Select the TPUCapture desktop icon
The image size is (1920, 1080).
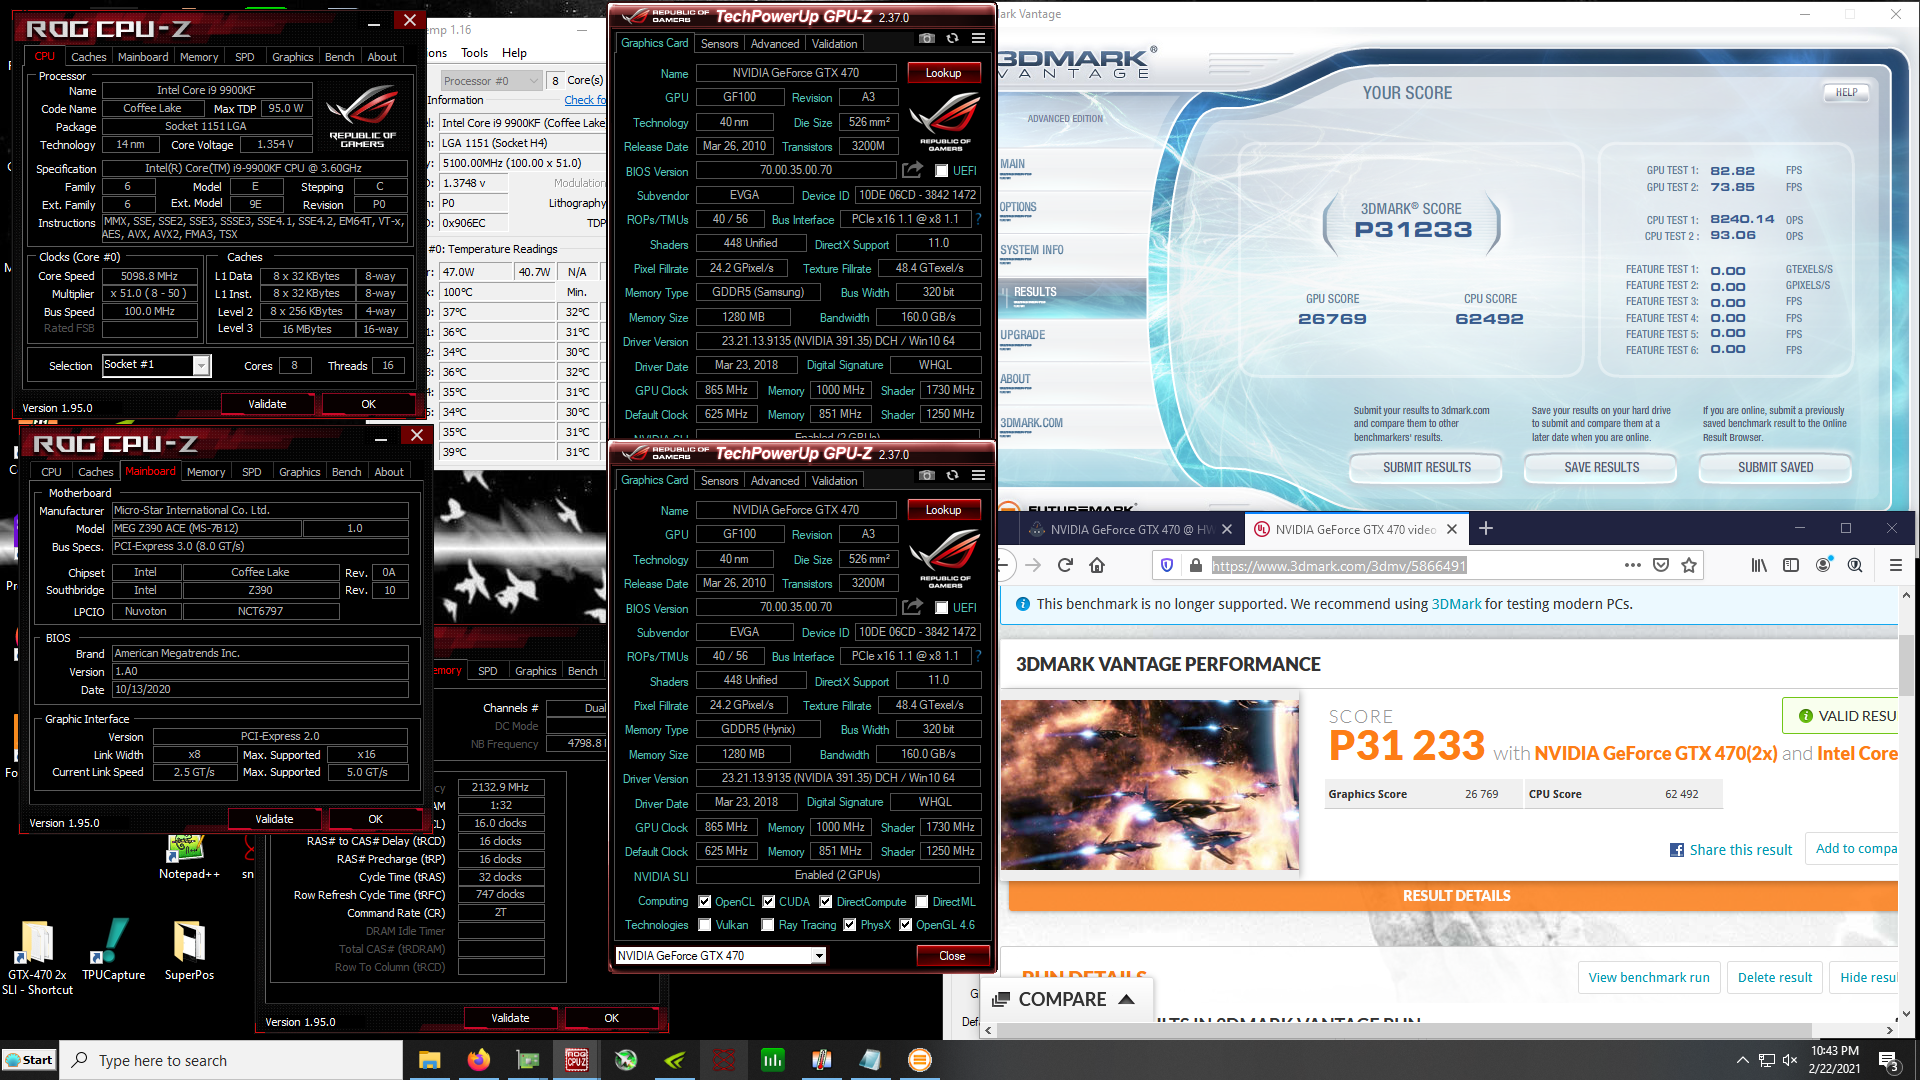coord(113,950)
